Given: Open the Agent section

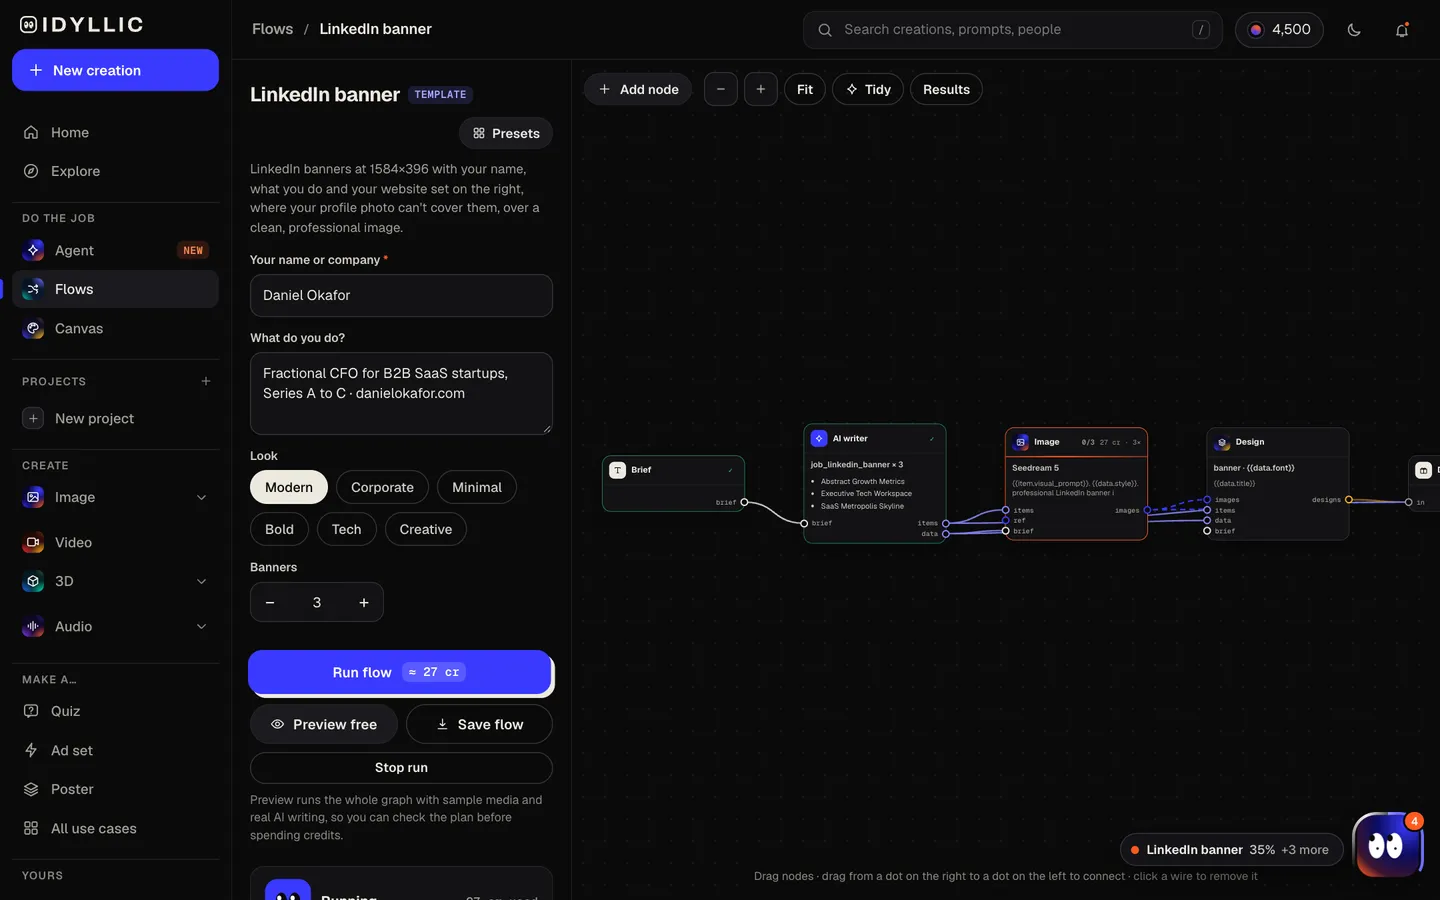Looking at the screenshot, I should click(115, 250).
